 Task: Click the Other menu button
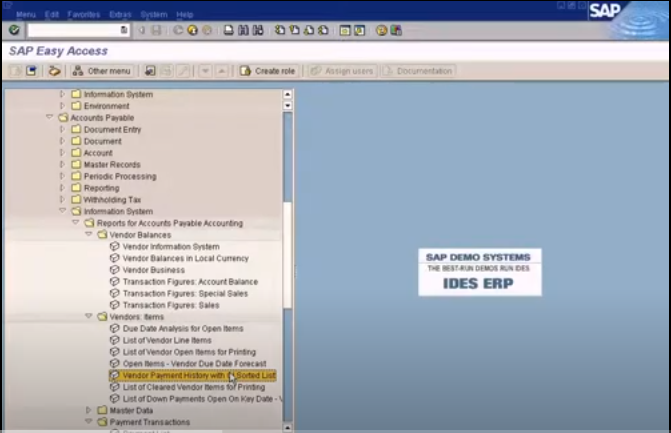pos(102,71)
